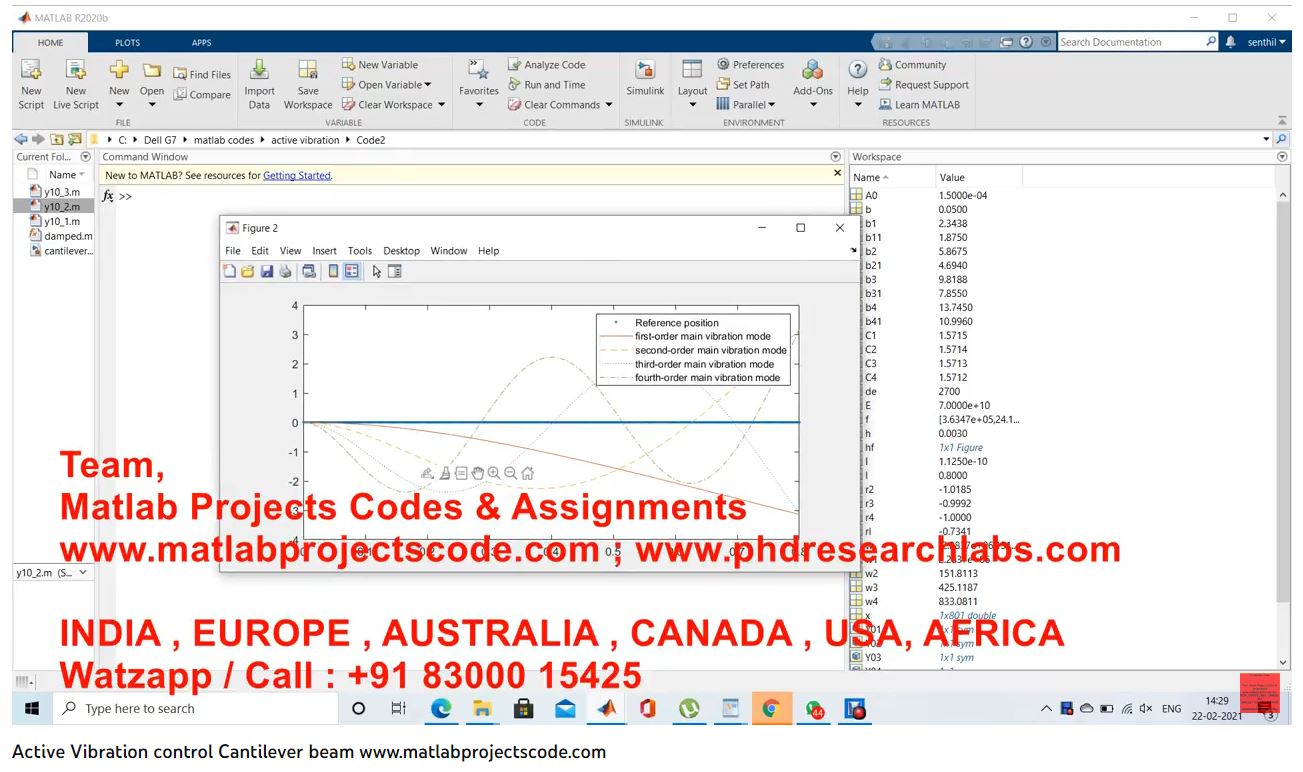Click the Save Workspace icon
The width and height of the screenshot is (1303, 772).
point(308,71)
